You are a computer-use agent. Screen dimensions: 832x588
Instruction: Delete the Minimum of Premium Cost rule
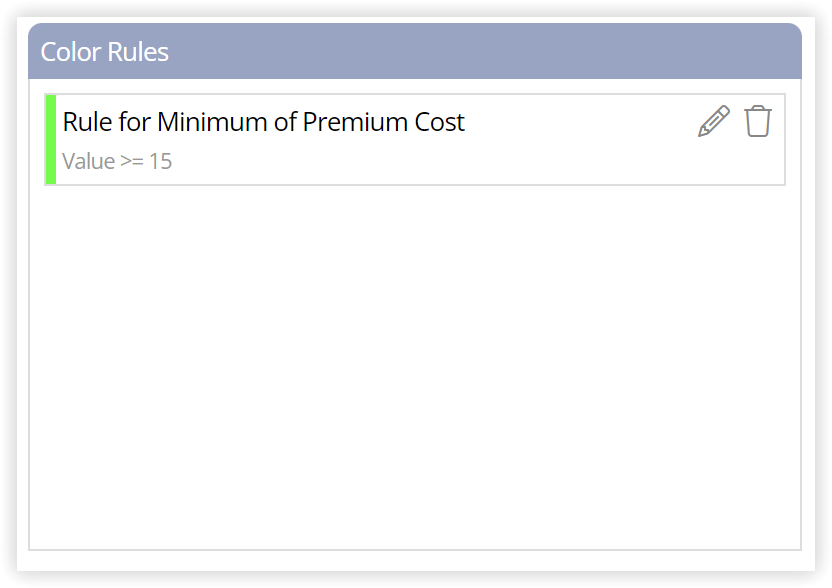758,122
